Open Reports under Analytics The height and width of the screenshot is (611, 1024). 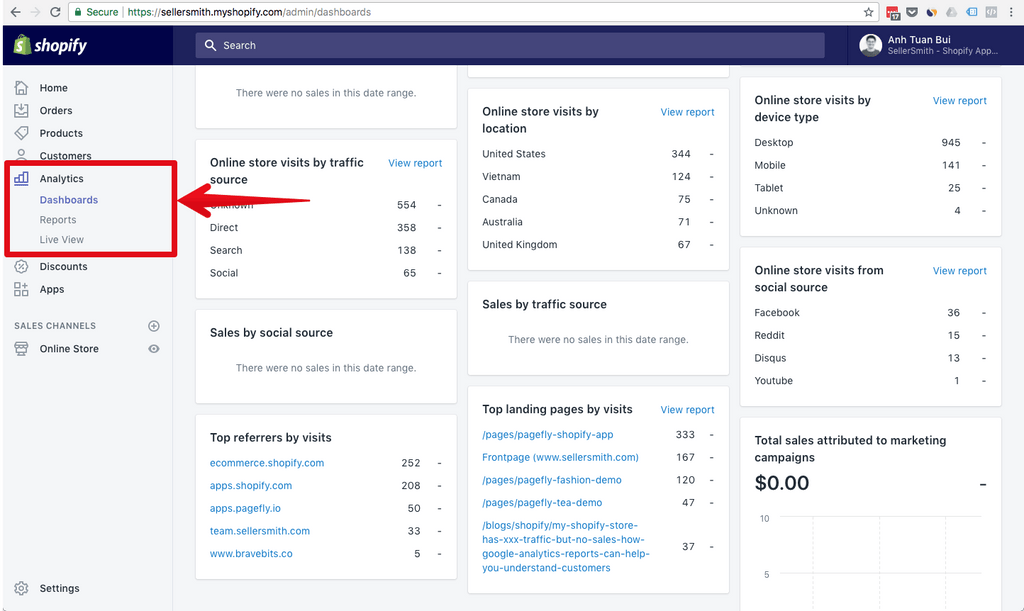point(57,220)
